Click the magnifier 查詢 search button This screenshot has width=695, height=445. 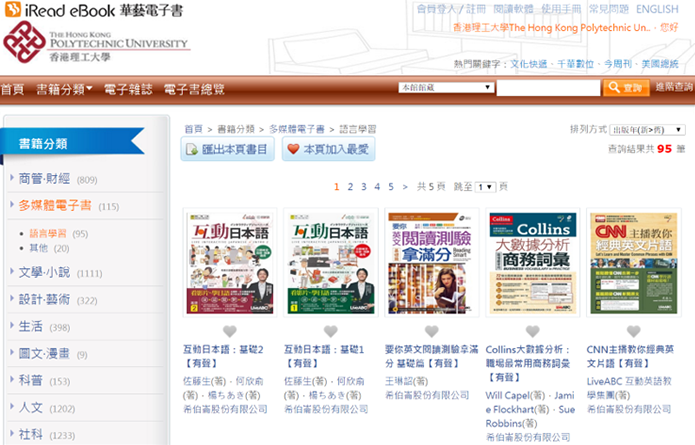coord(626,87)
